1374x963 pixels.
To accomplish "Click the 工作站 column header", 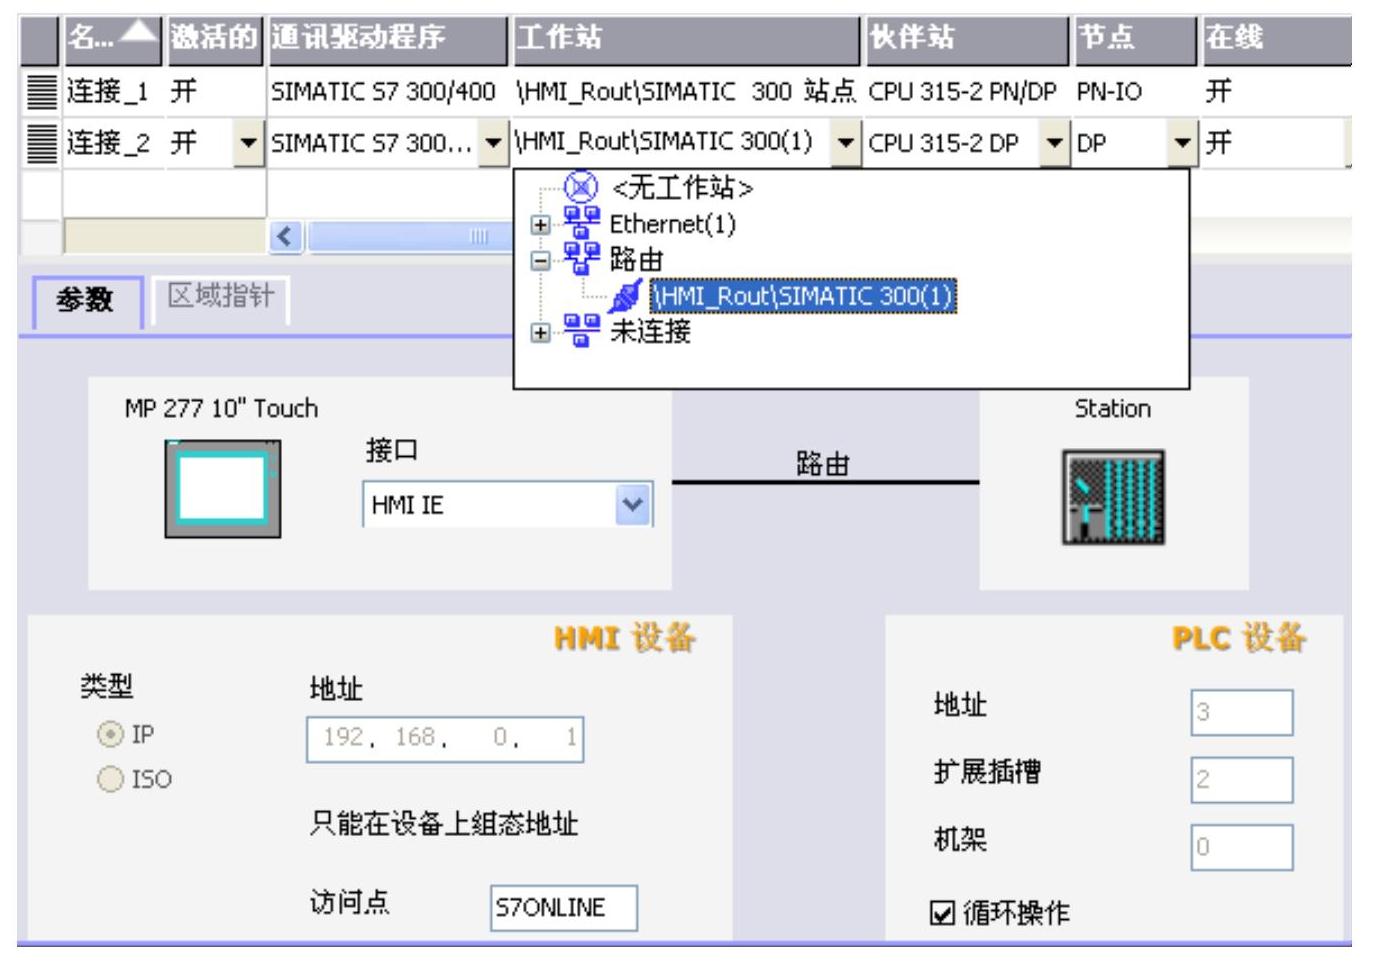I will 687,38.
